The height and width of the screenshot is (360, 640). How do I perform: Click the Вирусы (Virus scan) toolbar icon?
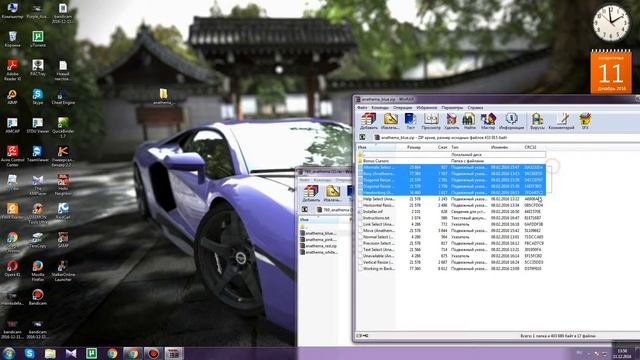(537, 121)
